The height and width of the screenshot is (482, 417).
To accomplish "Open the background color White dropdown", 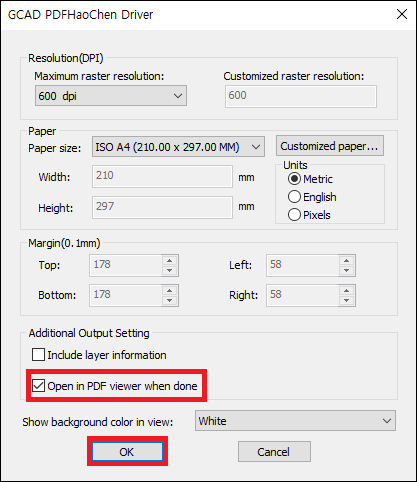I will [295, 421].
